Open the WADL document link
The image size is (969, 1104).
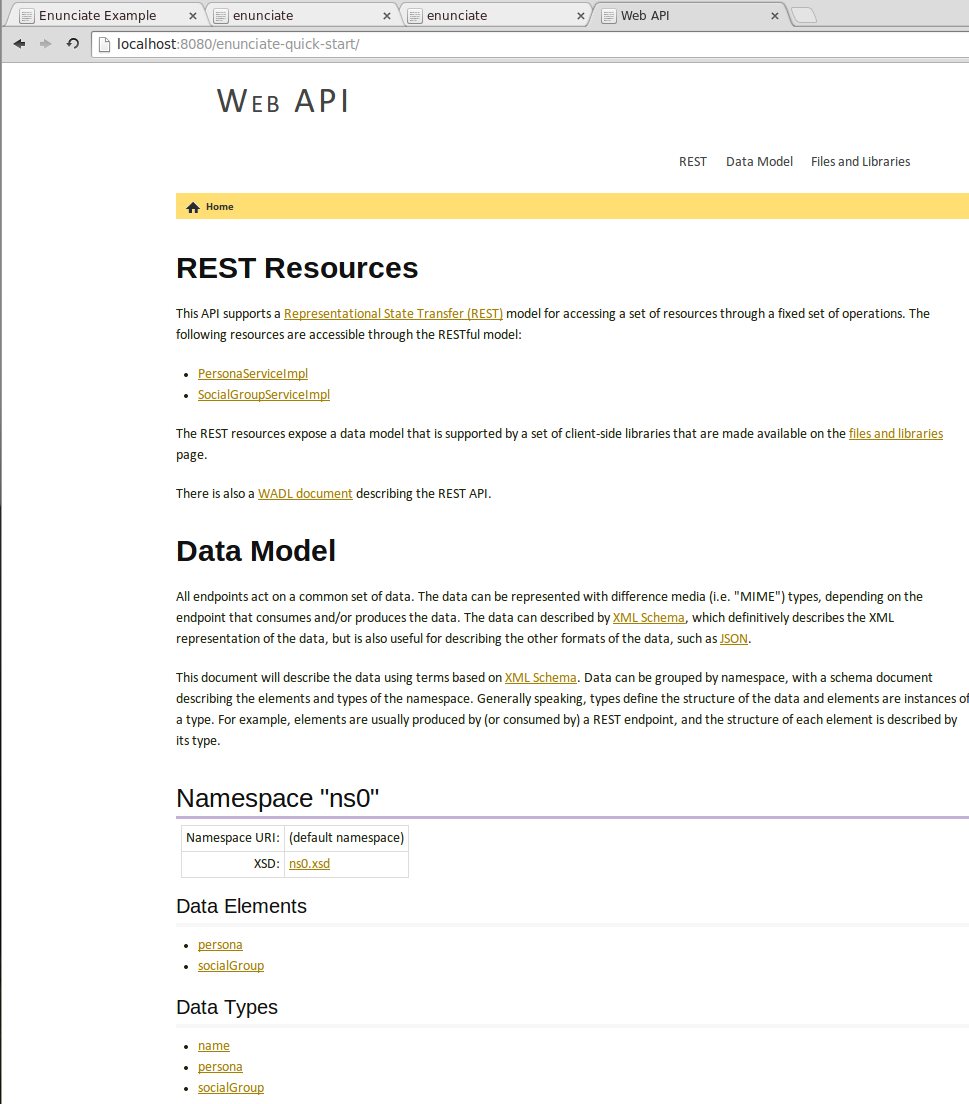pos(305,494)
